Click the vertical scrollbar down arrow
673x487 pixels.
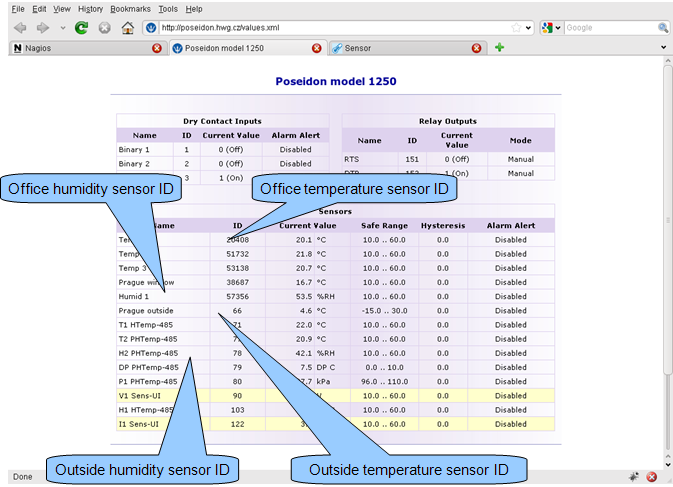point(667,465)
